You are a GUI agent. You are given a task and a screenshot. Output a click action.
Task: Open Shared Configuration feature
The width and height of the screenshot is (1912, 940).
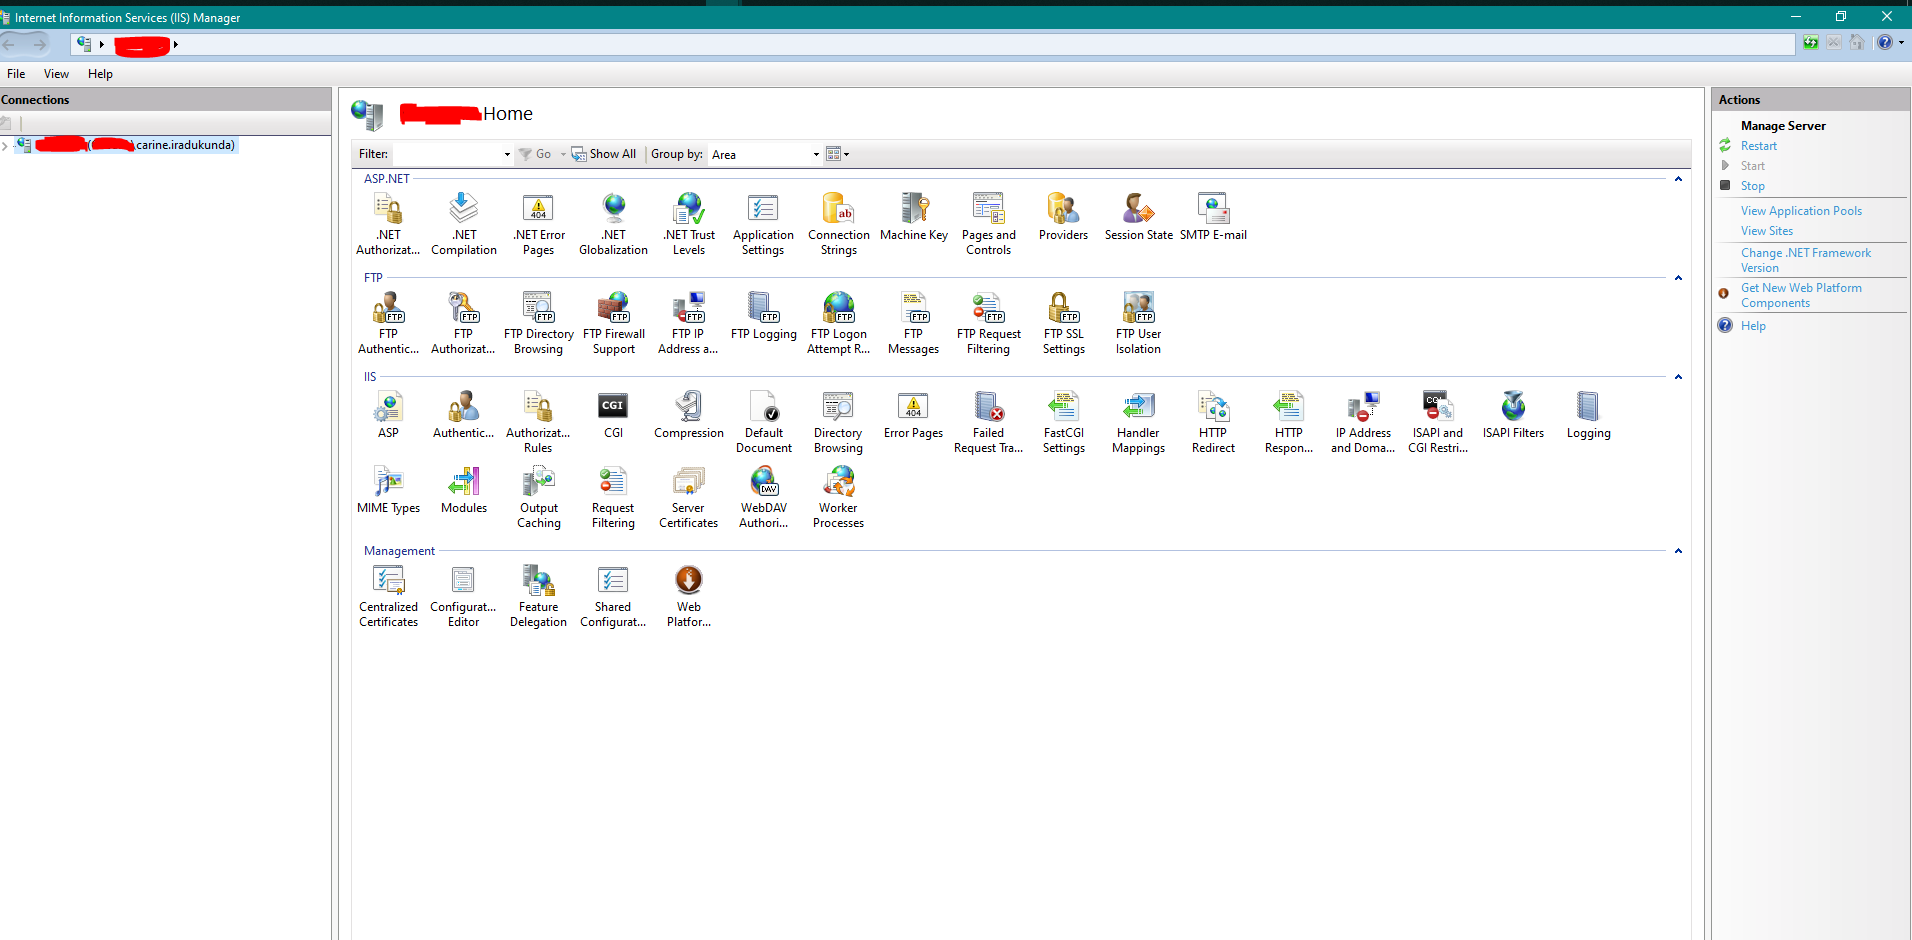tap(613, 596)
